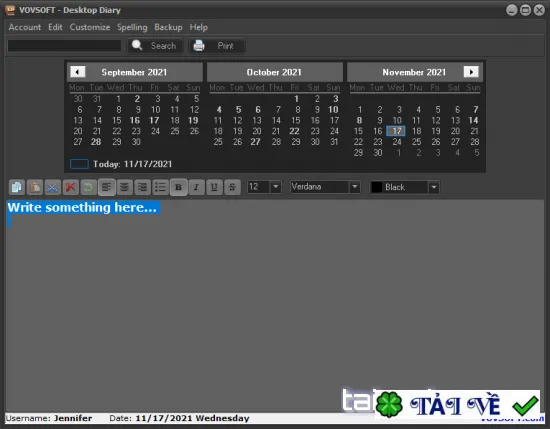Insert a bullet list
The width and height of the screenshot is (550, 429).
point(160,187)
